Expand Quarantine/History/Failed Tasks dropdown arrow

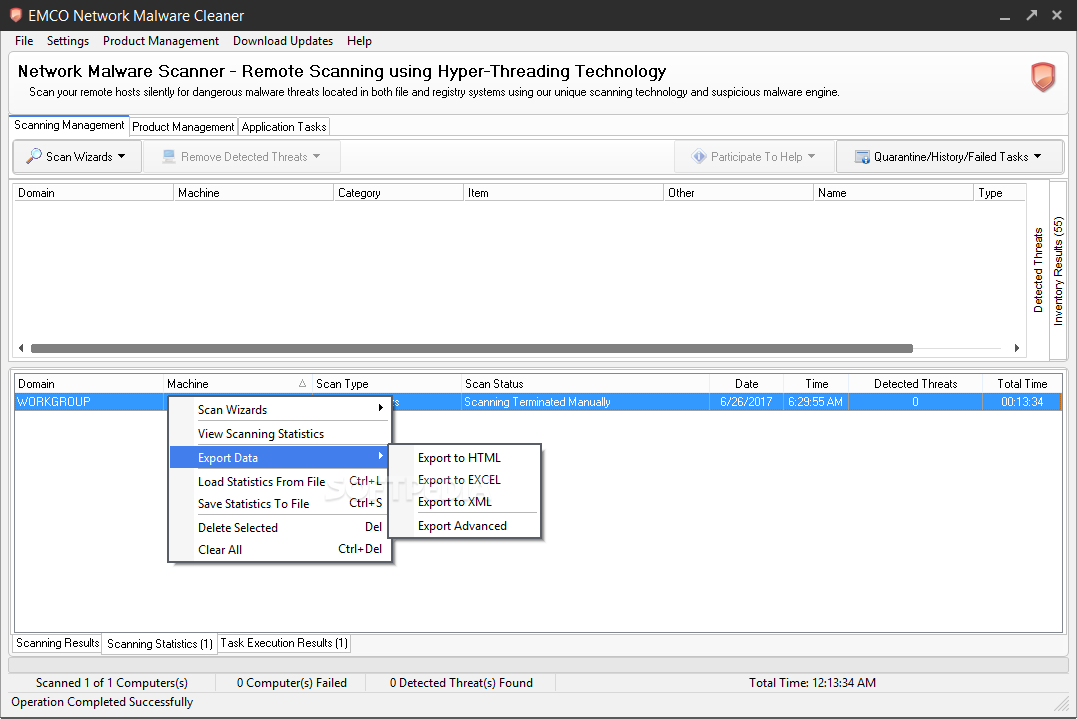coord(1037,157)
